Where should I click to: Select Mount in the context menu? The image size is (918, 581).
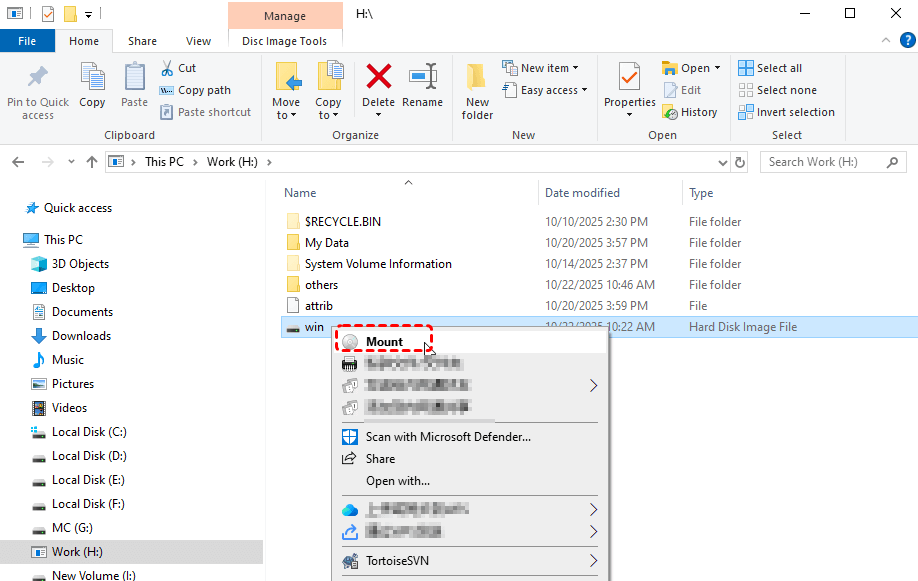(384, 342)
